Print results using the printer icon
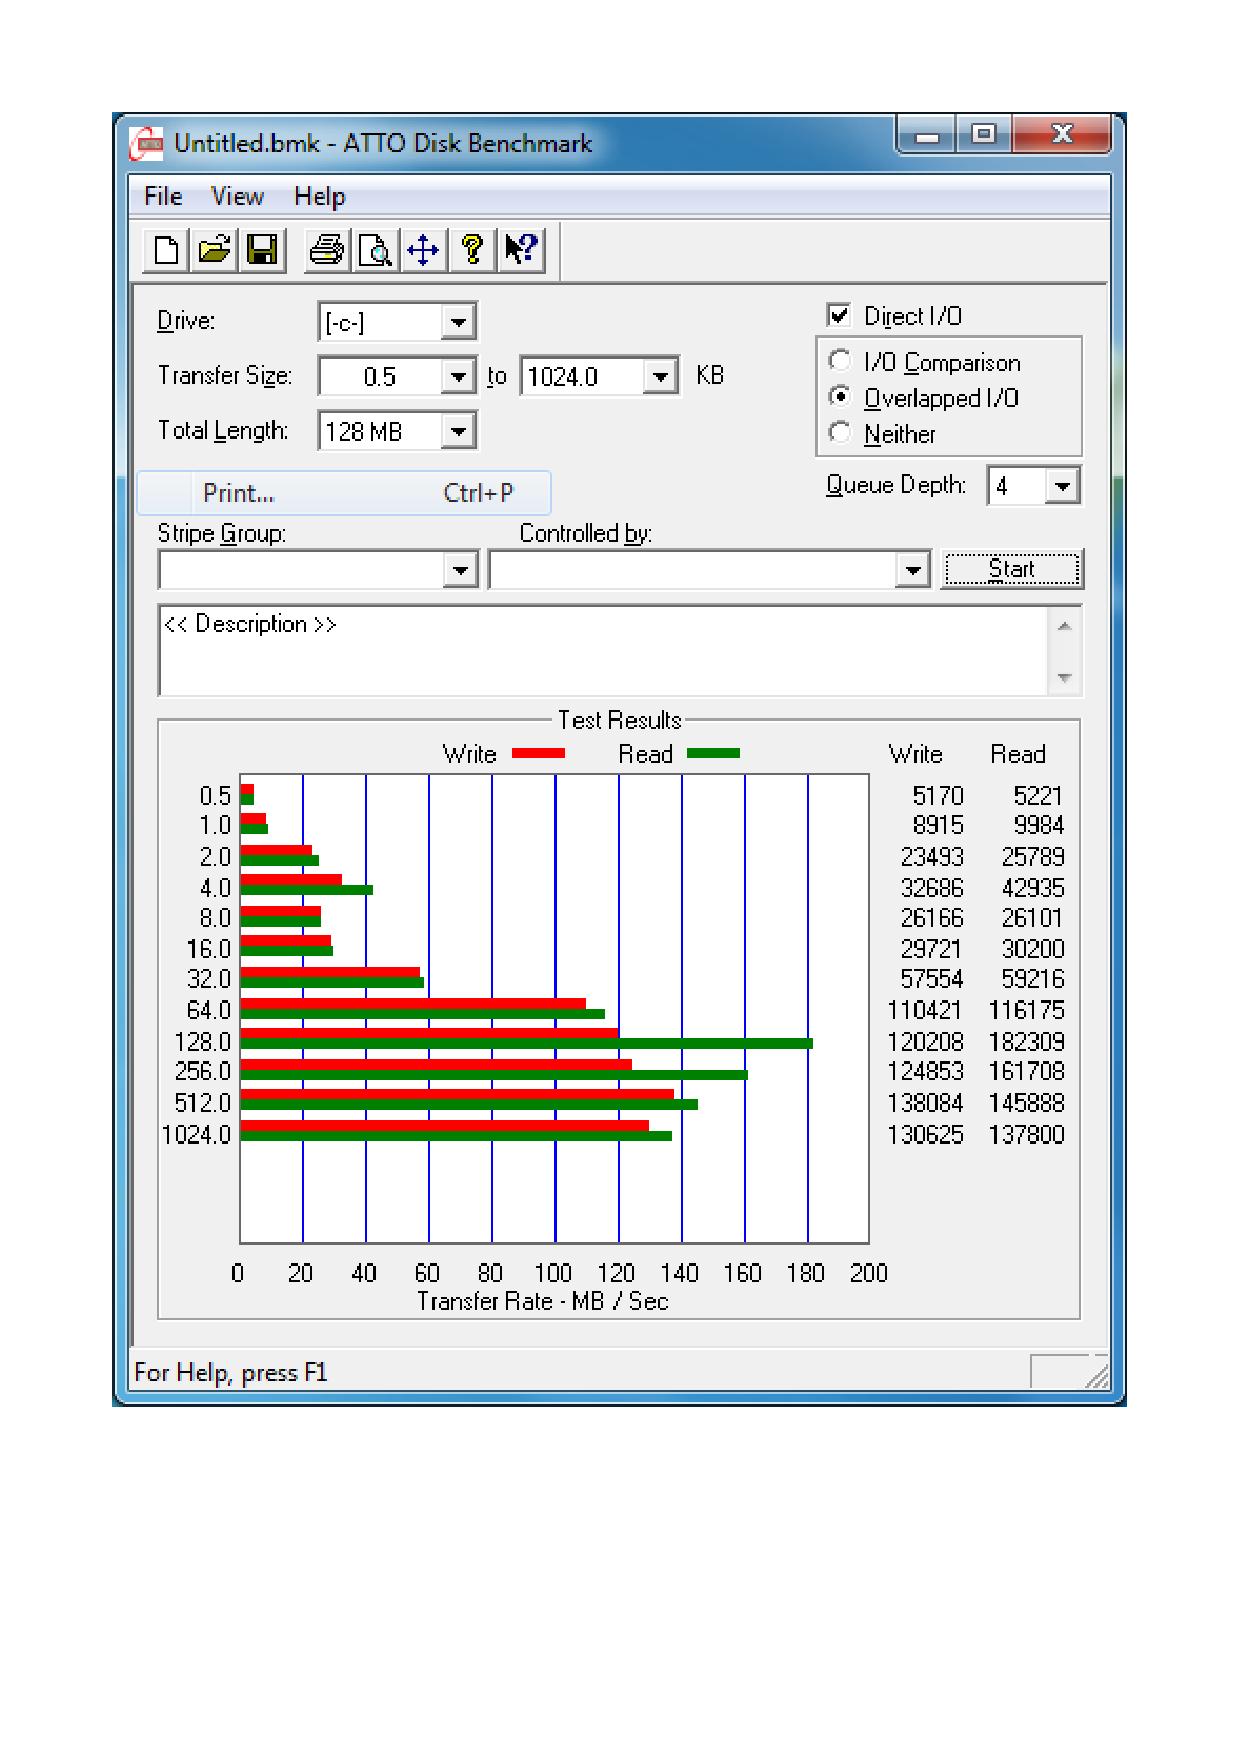Image resolution: width=1240 pixels, height=1754 pixels. tap(326, 250)
